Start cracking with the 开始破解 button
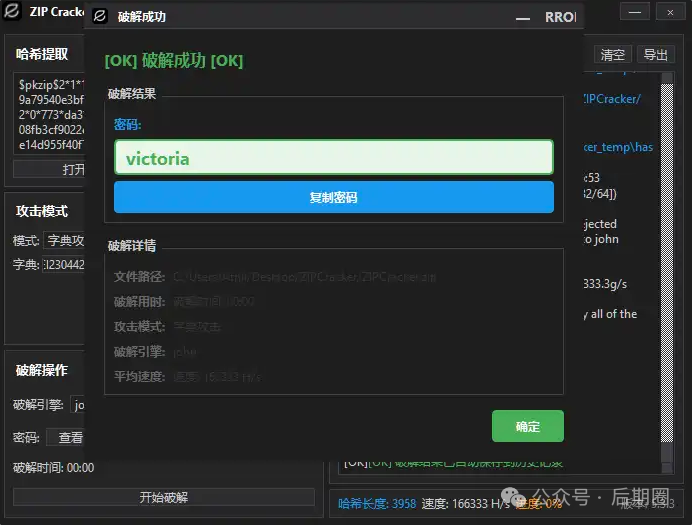This screenshot has height=525, width=692. 164,497
